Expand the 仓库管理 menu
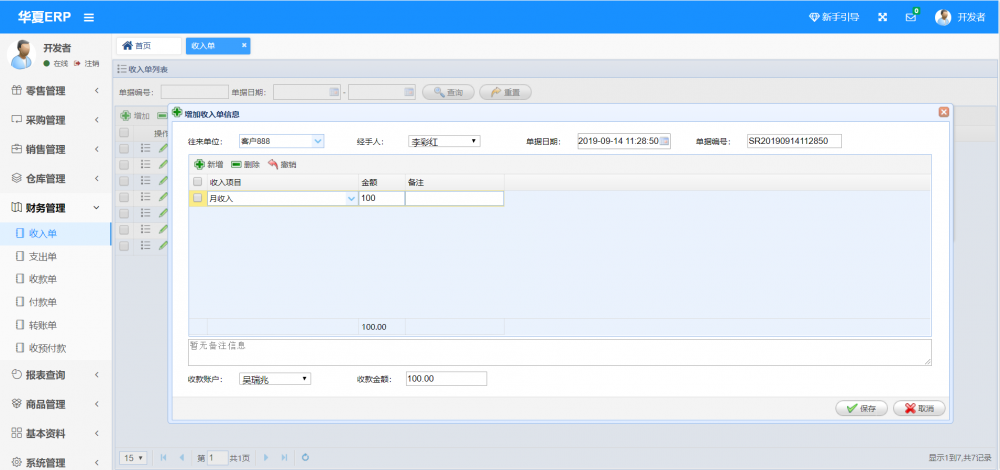Image resolution: width=1000 pixels, height=470 pixels. [x=55, y=179]
